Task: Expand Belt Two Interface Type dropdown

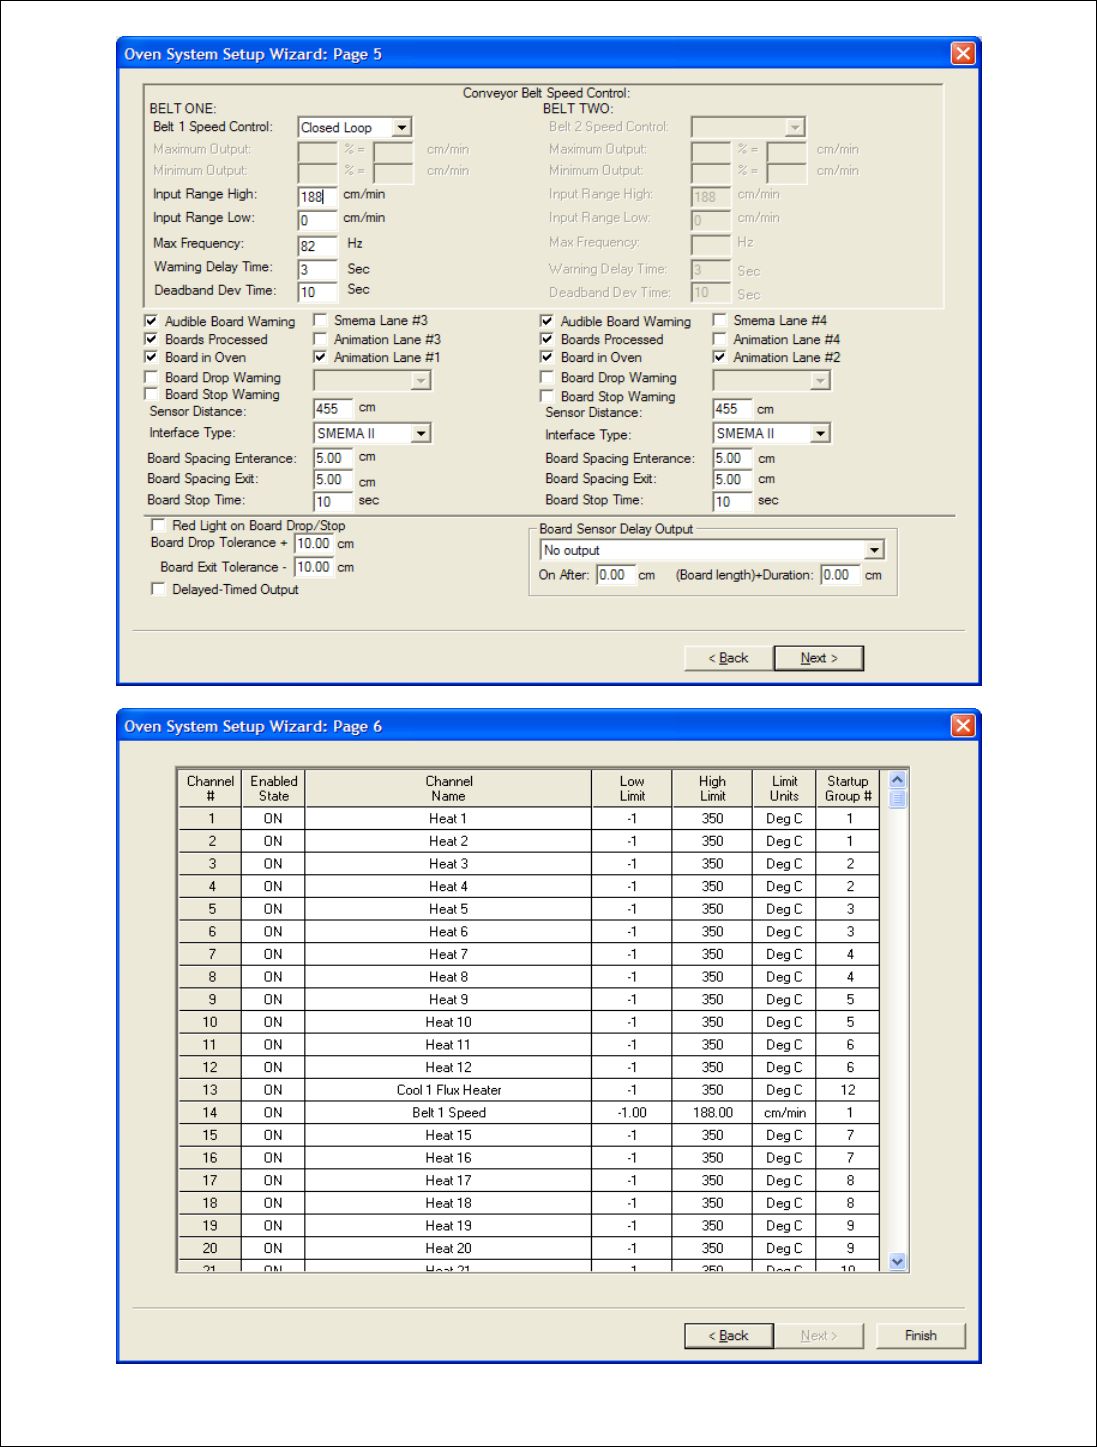Action: click(820, 434)
